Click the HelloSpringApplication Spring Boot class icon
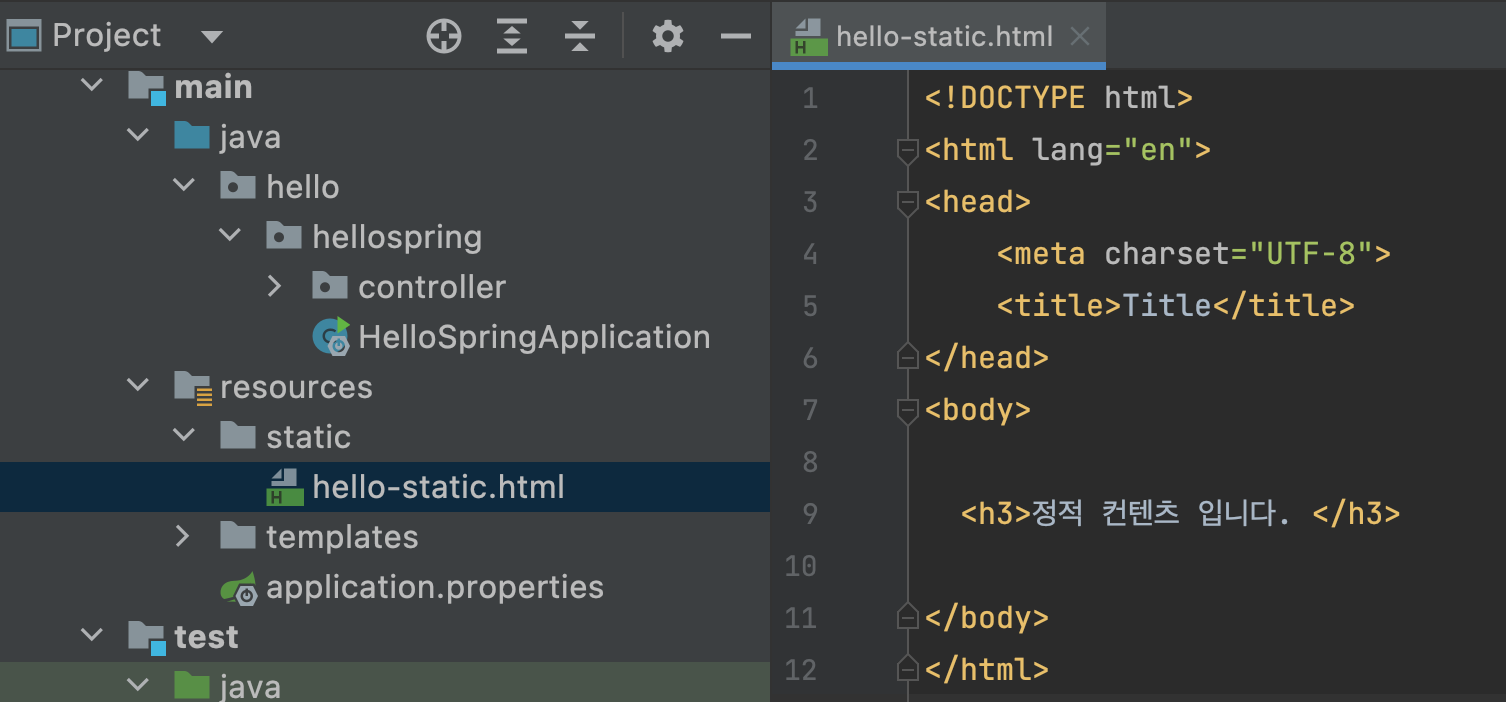Image resolution: width=1506 pixels, height=702 pixels. [331, 336]
